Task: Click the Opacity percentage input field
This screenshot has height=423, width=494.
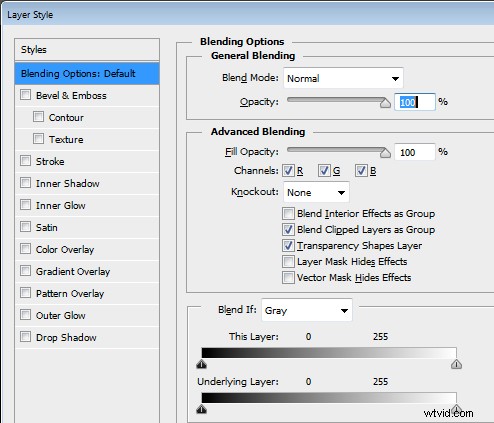Action: tap(415, 102)
